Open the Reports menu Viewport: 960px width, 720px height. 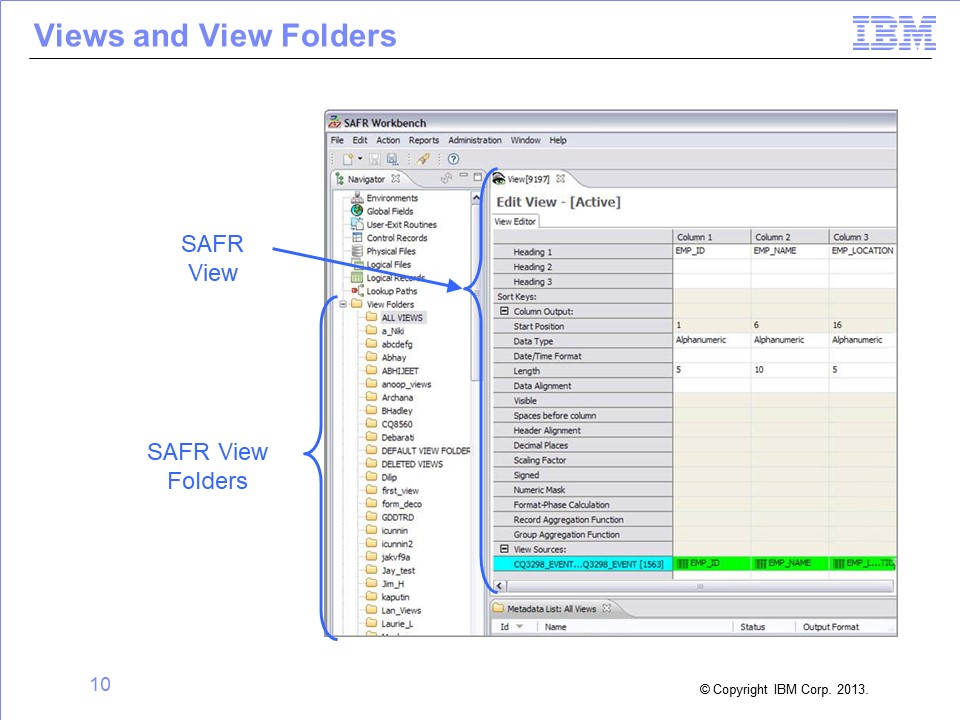pos(424,140)
